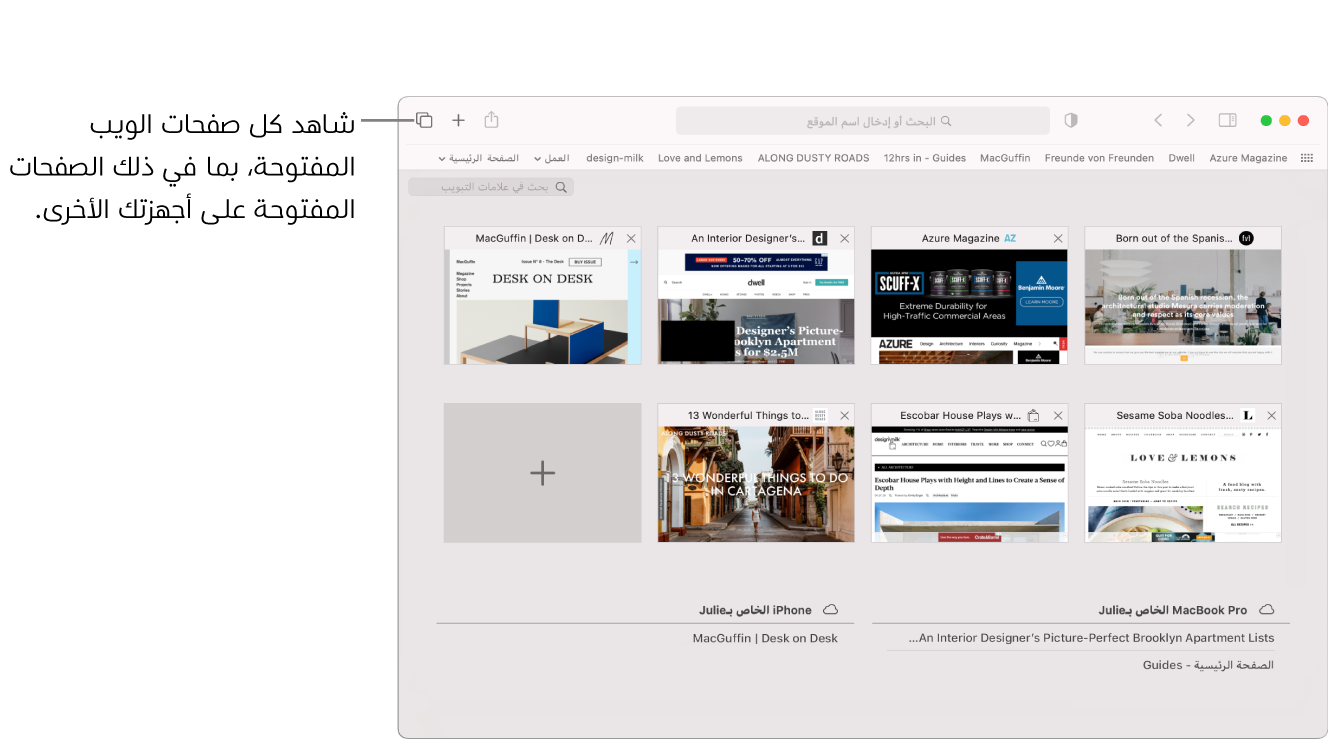Click the search tabs field
The width and height of the screenshot is (1330, 739).
[x=491, y=187]
